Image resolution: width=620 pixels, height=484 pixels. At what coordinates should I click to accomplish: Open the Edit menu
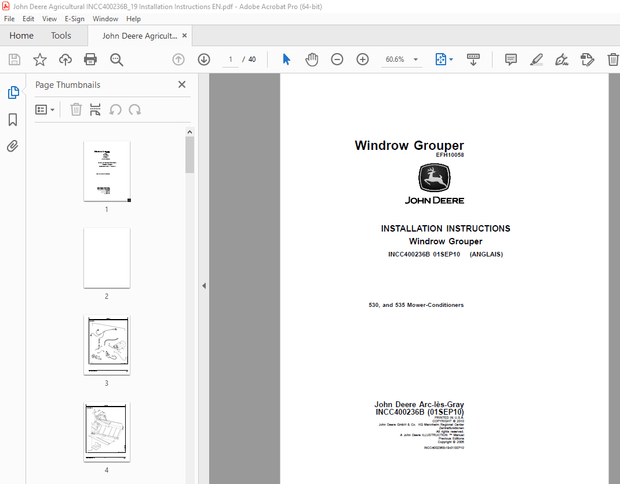(28, 19)
